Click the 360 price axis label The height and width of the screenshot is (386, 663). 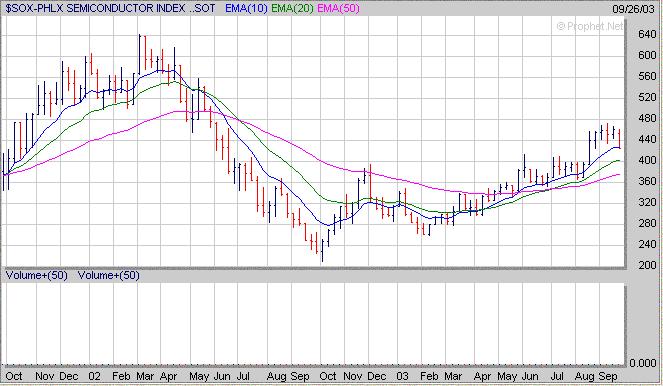[x=647, y=181]
